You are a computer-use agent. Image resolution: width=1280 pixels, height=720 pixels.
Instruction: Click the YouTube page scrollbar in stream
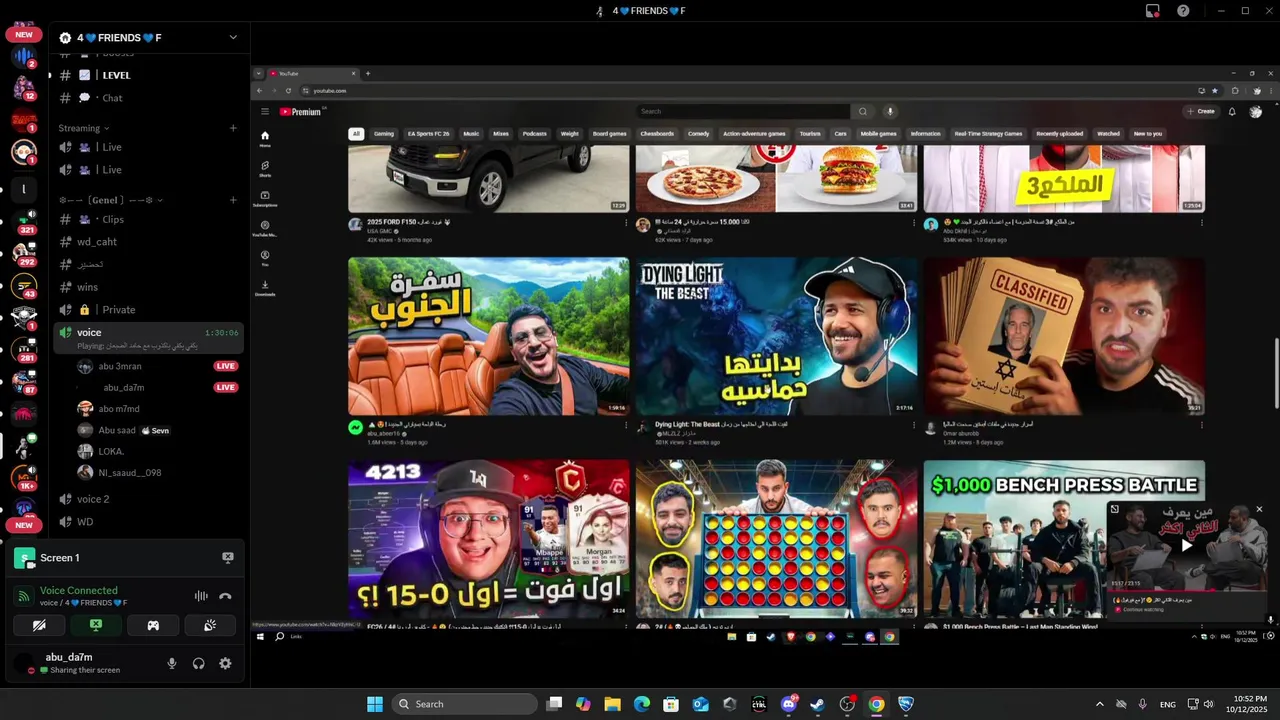(1275, 372)
